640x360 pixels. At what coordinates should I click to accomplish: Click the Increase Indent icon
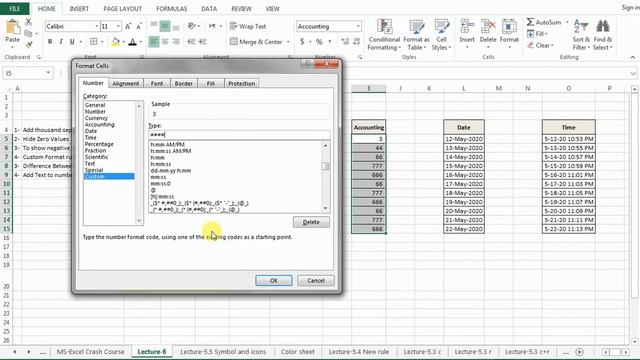(202, 42)
